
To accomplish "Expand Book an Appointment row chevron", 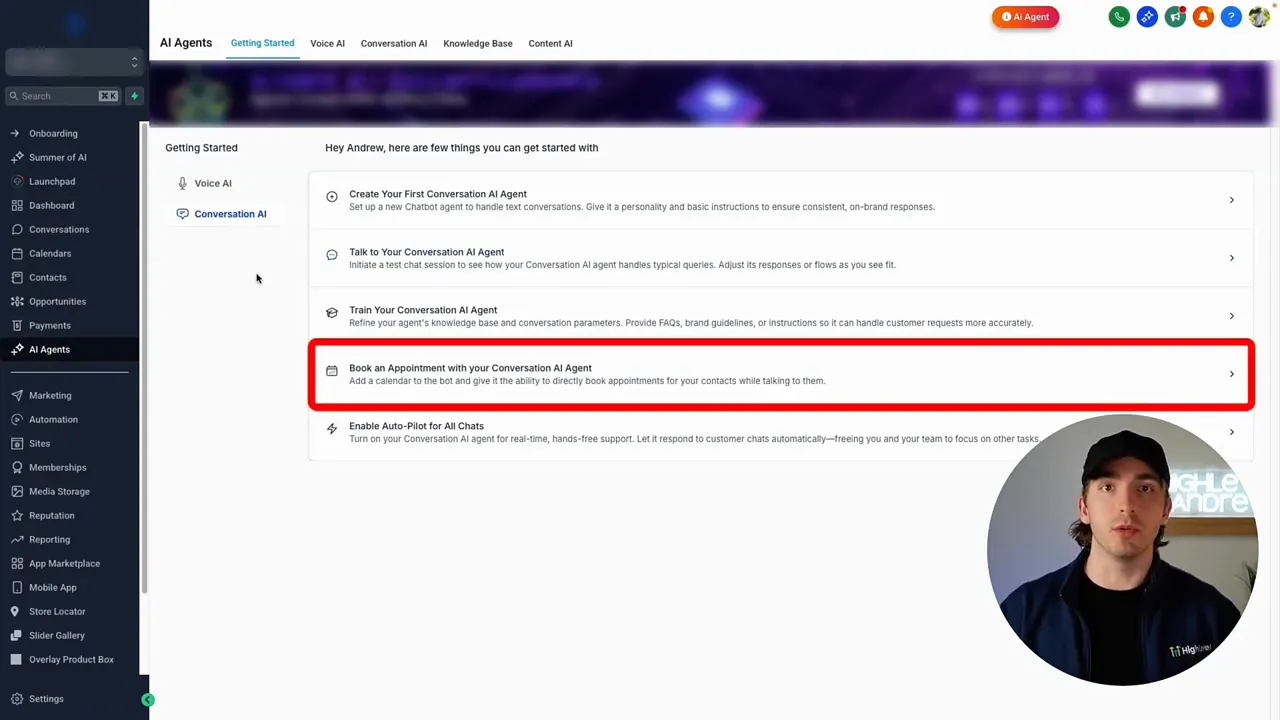I will click(x=1231, y=374).
